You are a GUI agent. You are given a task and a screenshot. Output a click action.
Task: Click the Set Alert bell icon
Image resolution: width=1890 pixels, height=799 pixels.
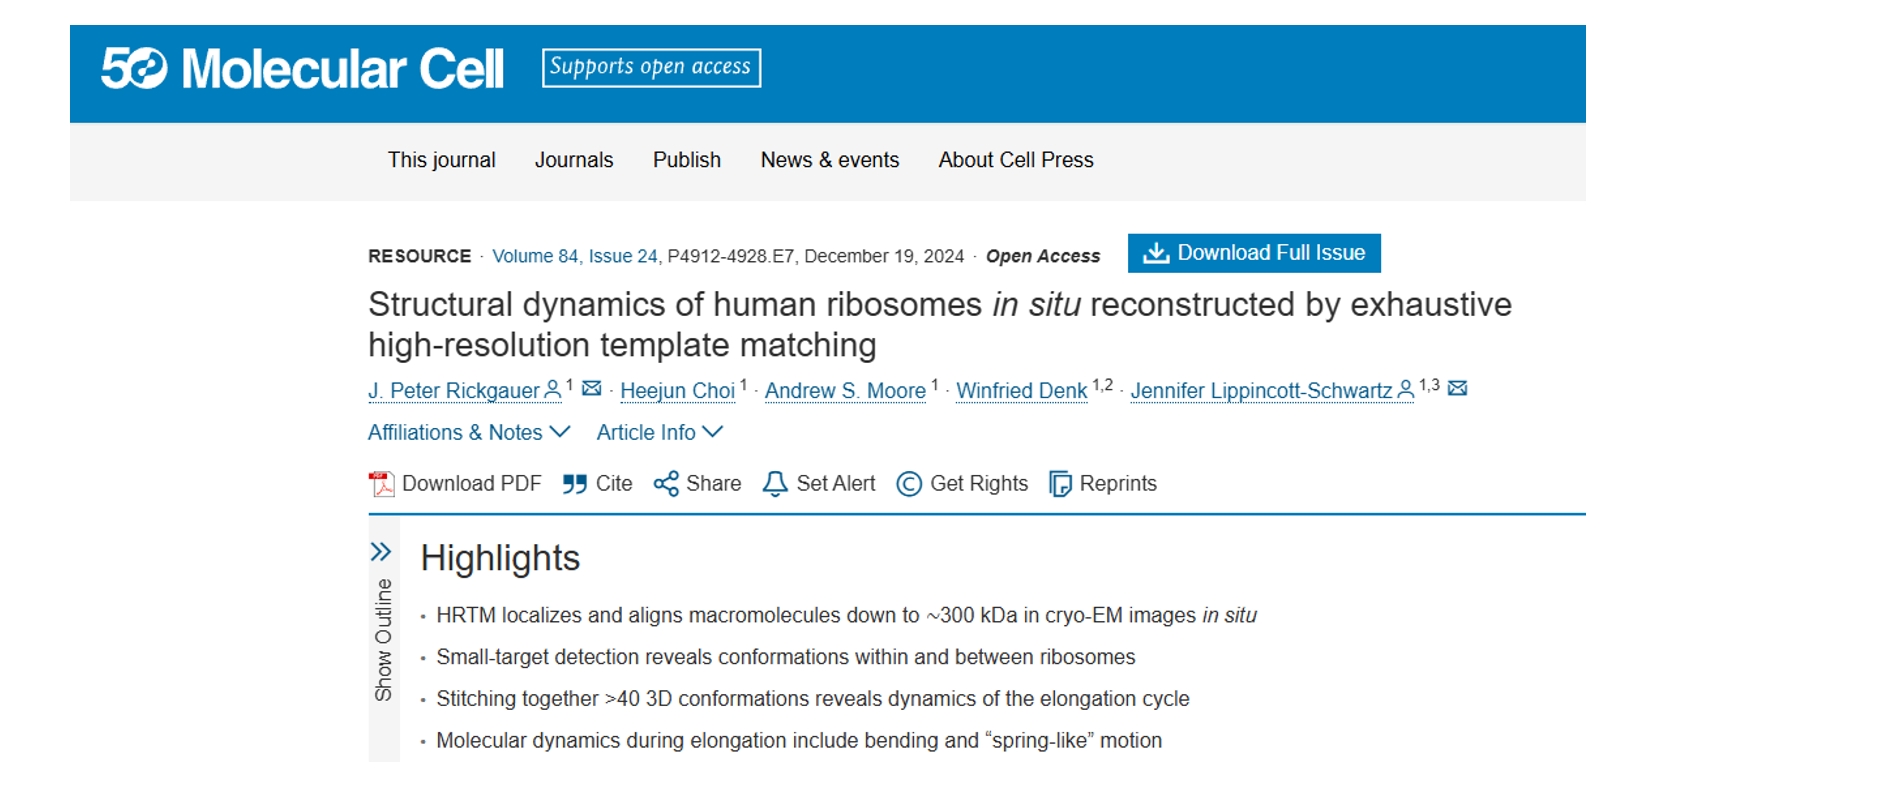tap(775, 484)
